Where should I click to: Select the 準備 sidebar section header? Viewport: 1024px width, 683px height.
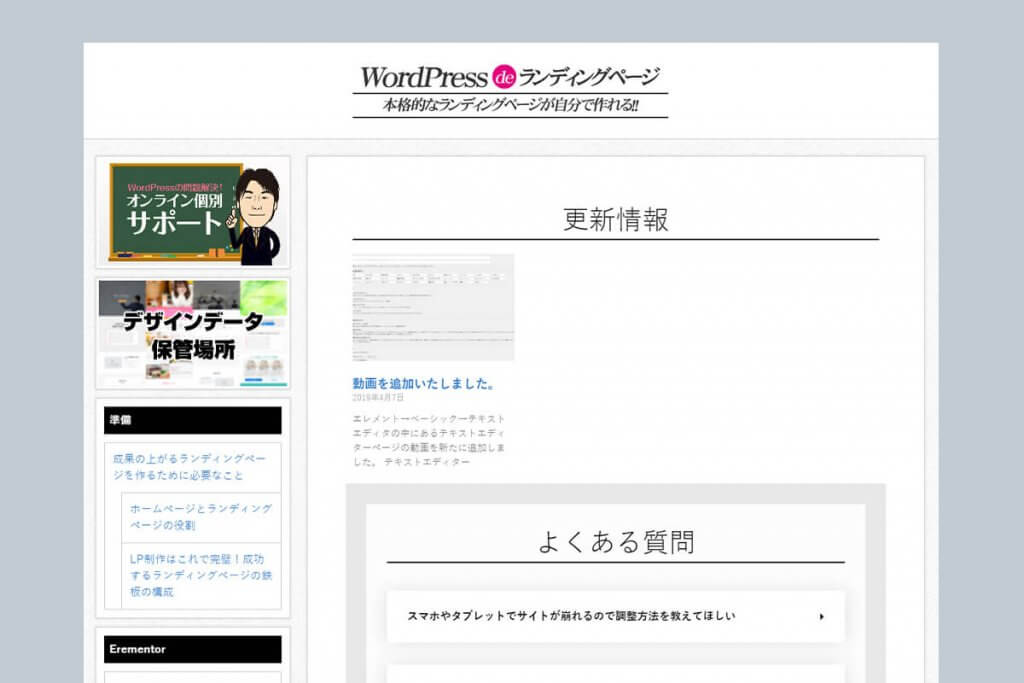(x=193, y=420)
